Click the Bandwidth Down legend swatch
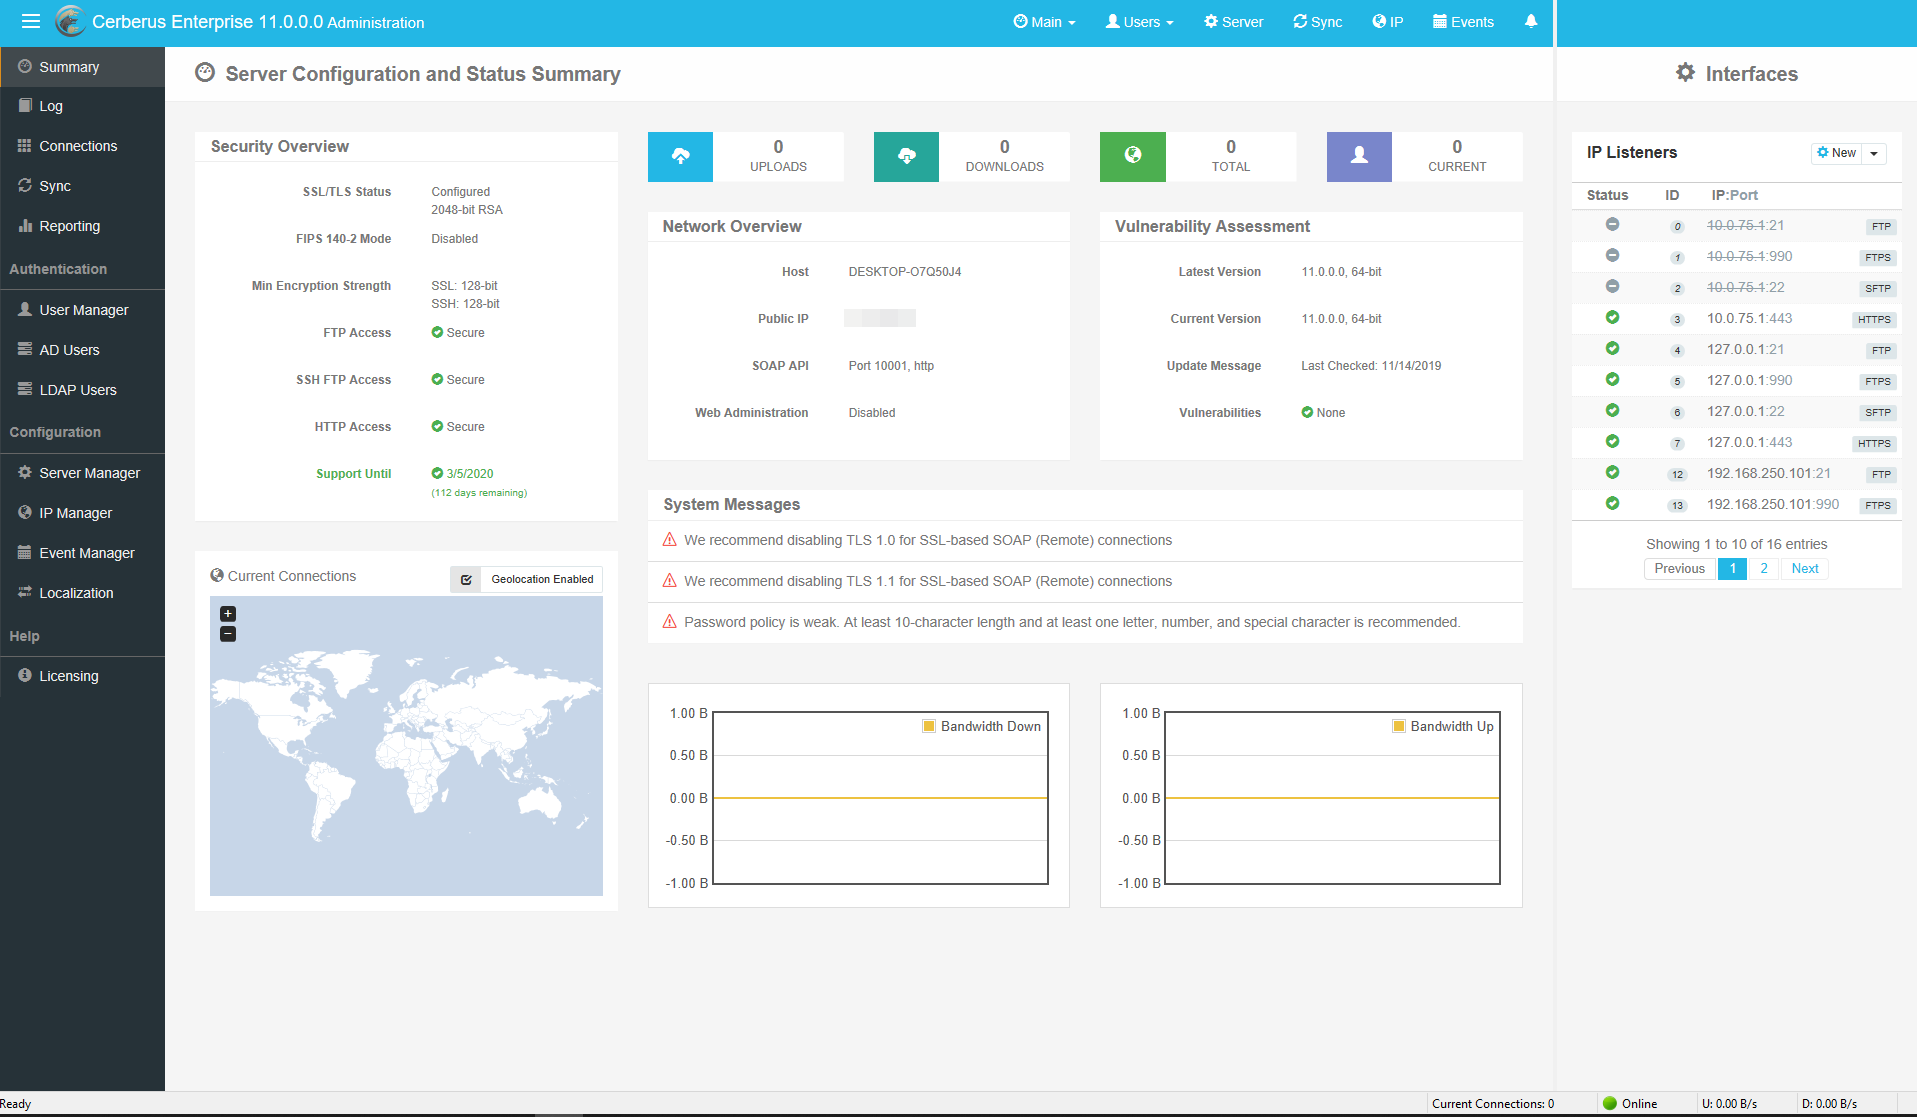The image size is (1917, 1117). 928,726
